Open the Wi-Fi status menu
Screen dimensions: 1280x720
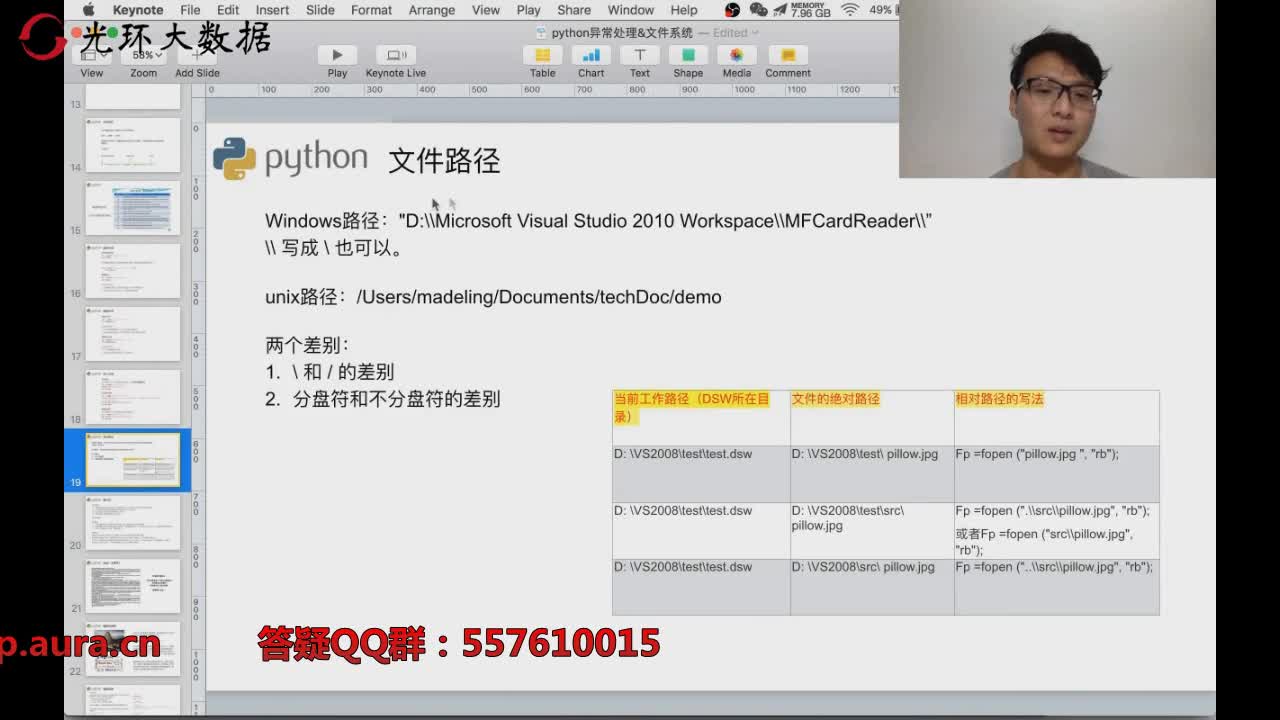(x=849, y=9)
